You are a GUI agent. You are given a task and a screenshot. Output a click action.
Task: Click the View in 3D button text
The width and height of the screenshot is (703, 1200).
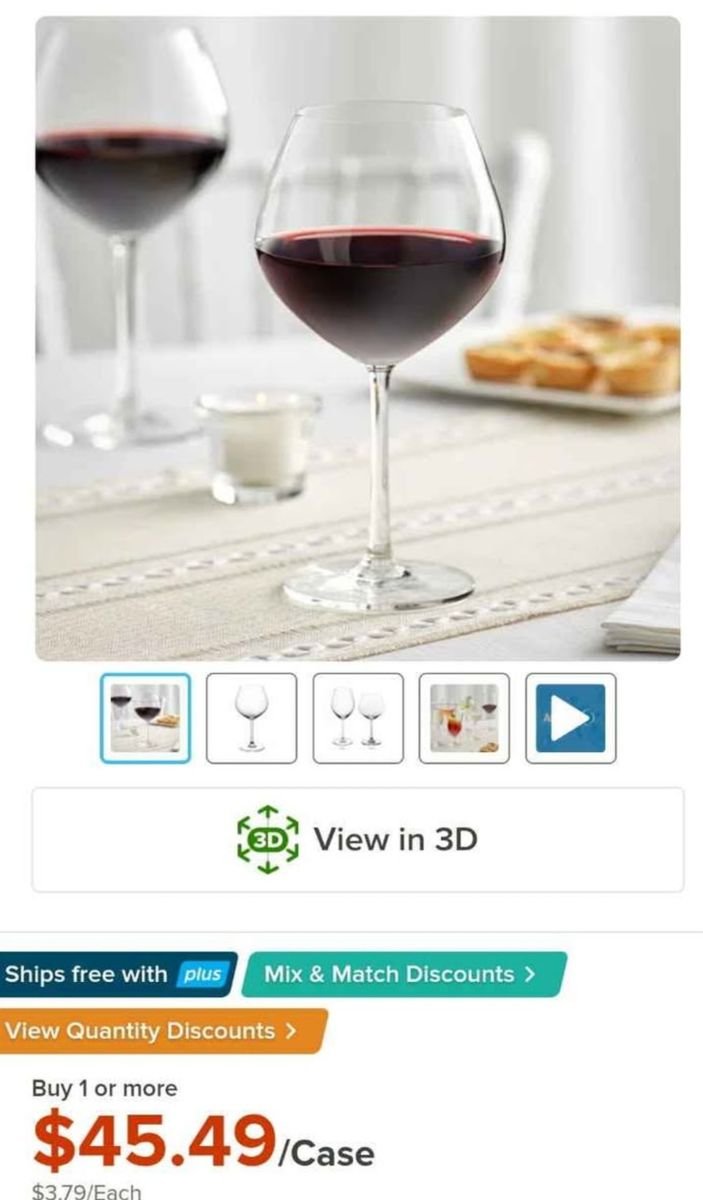[x=395, y=839]
